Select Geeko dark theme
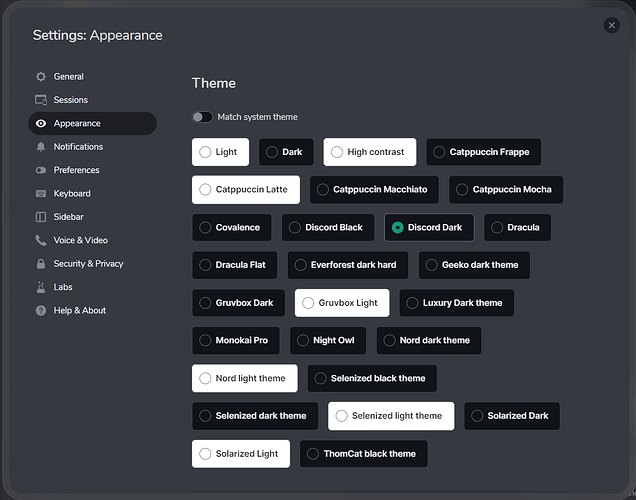The height and width of the screenshot is (500, 636). (x=474, y=265)
